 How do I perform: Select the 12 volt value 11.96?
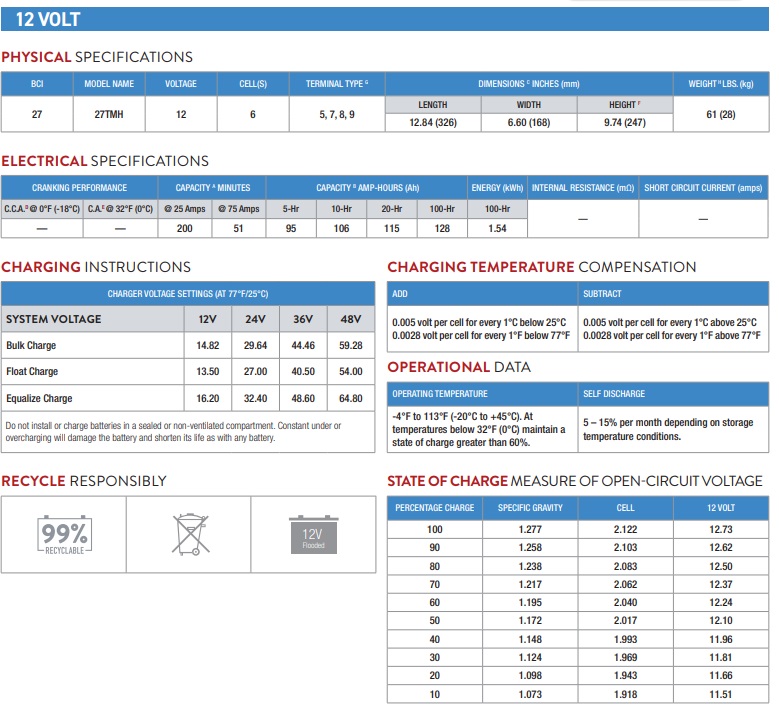(x=720, y=639)
